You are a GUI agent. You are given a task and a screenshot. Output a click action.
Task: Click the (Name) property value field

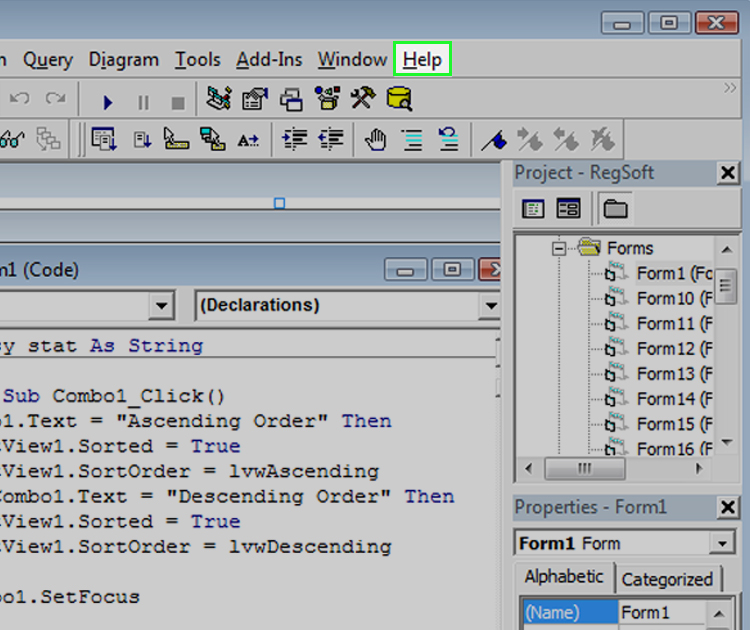coord(662,612)
